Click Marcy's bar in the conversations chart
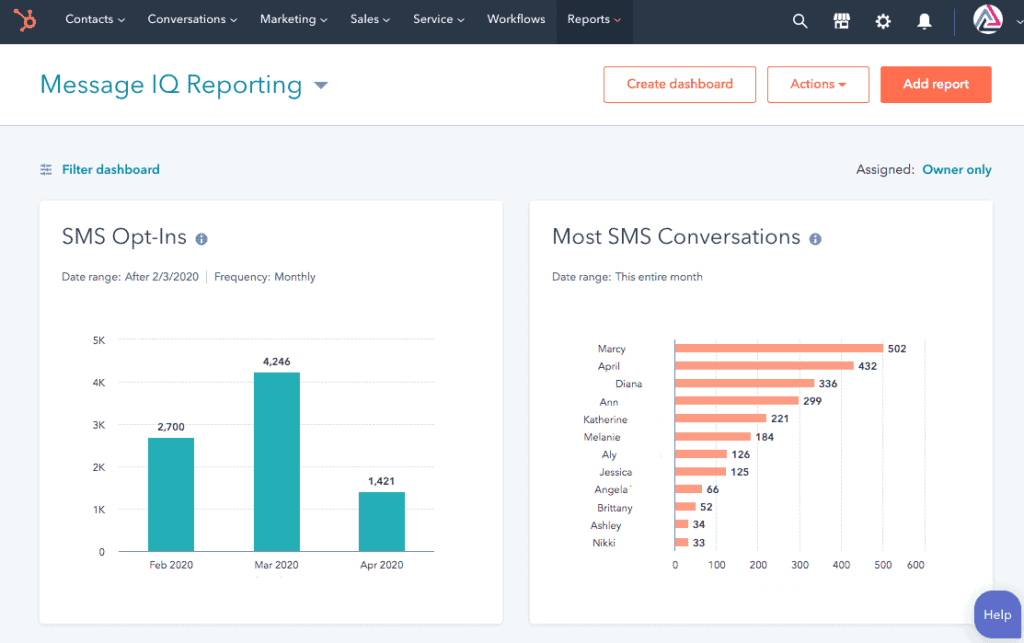 tap(778, 349)
